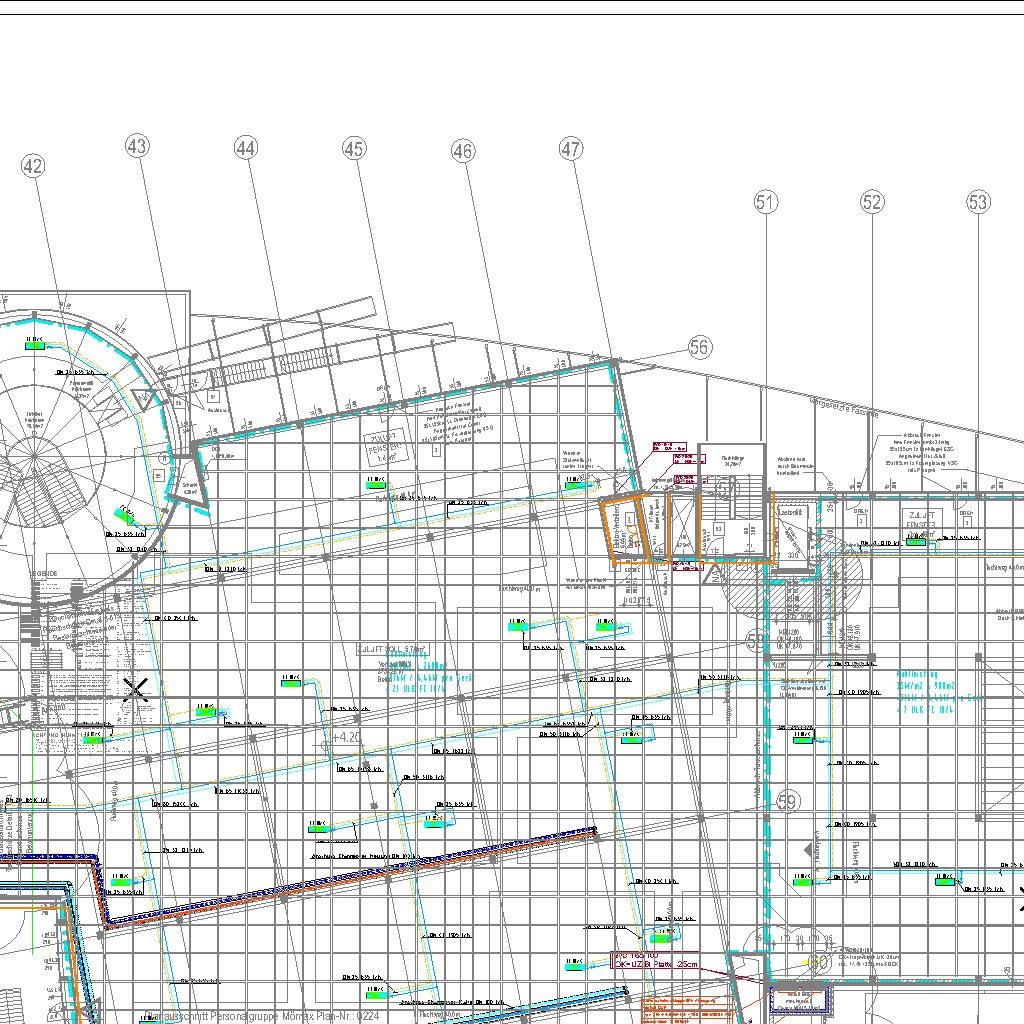The image size is (1024, 1024).
Task: Click axis bubble 51
Action: [x=765, y=202]
